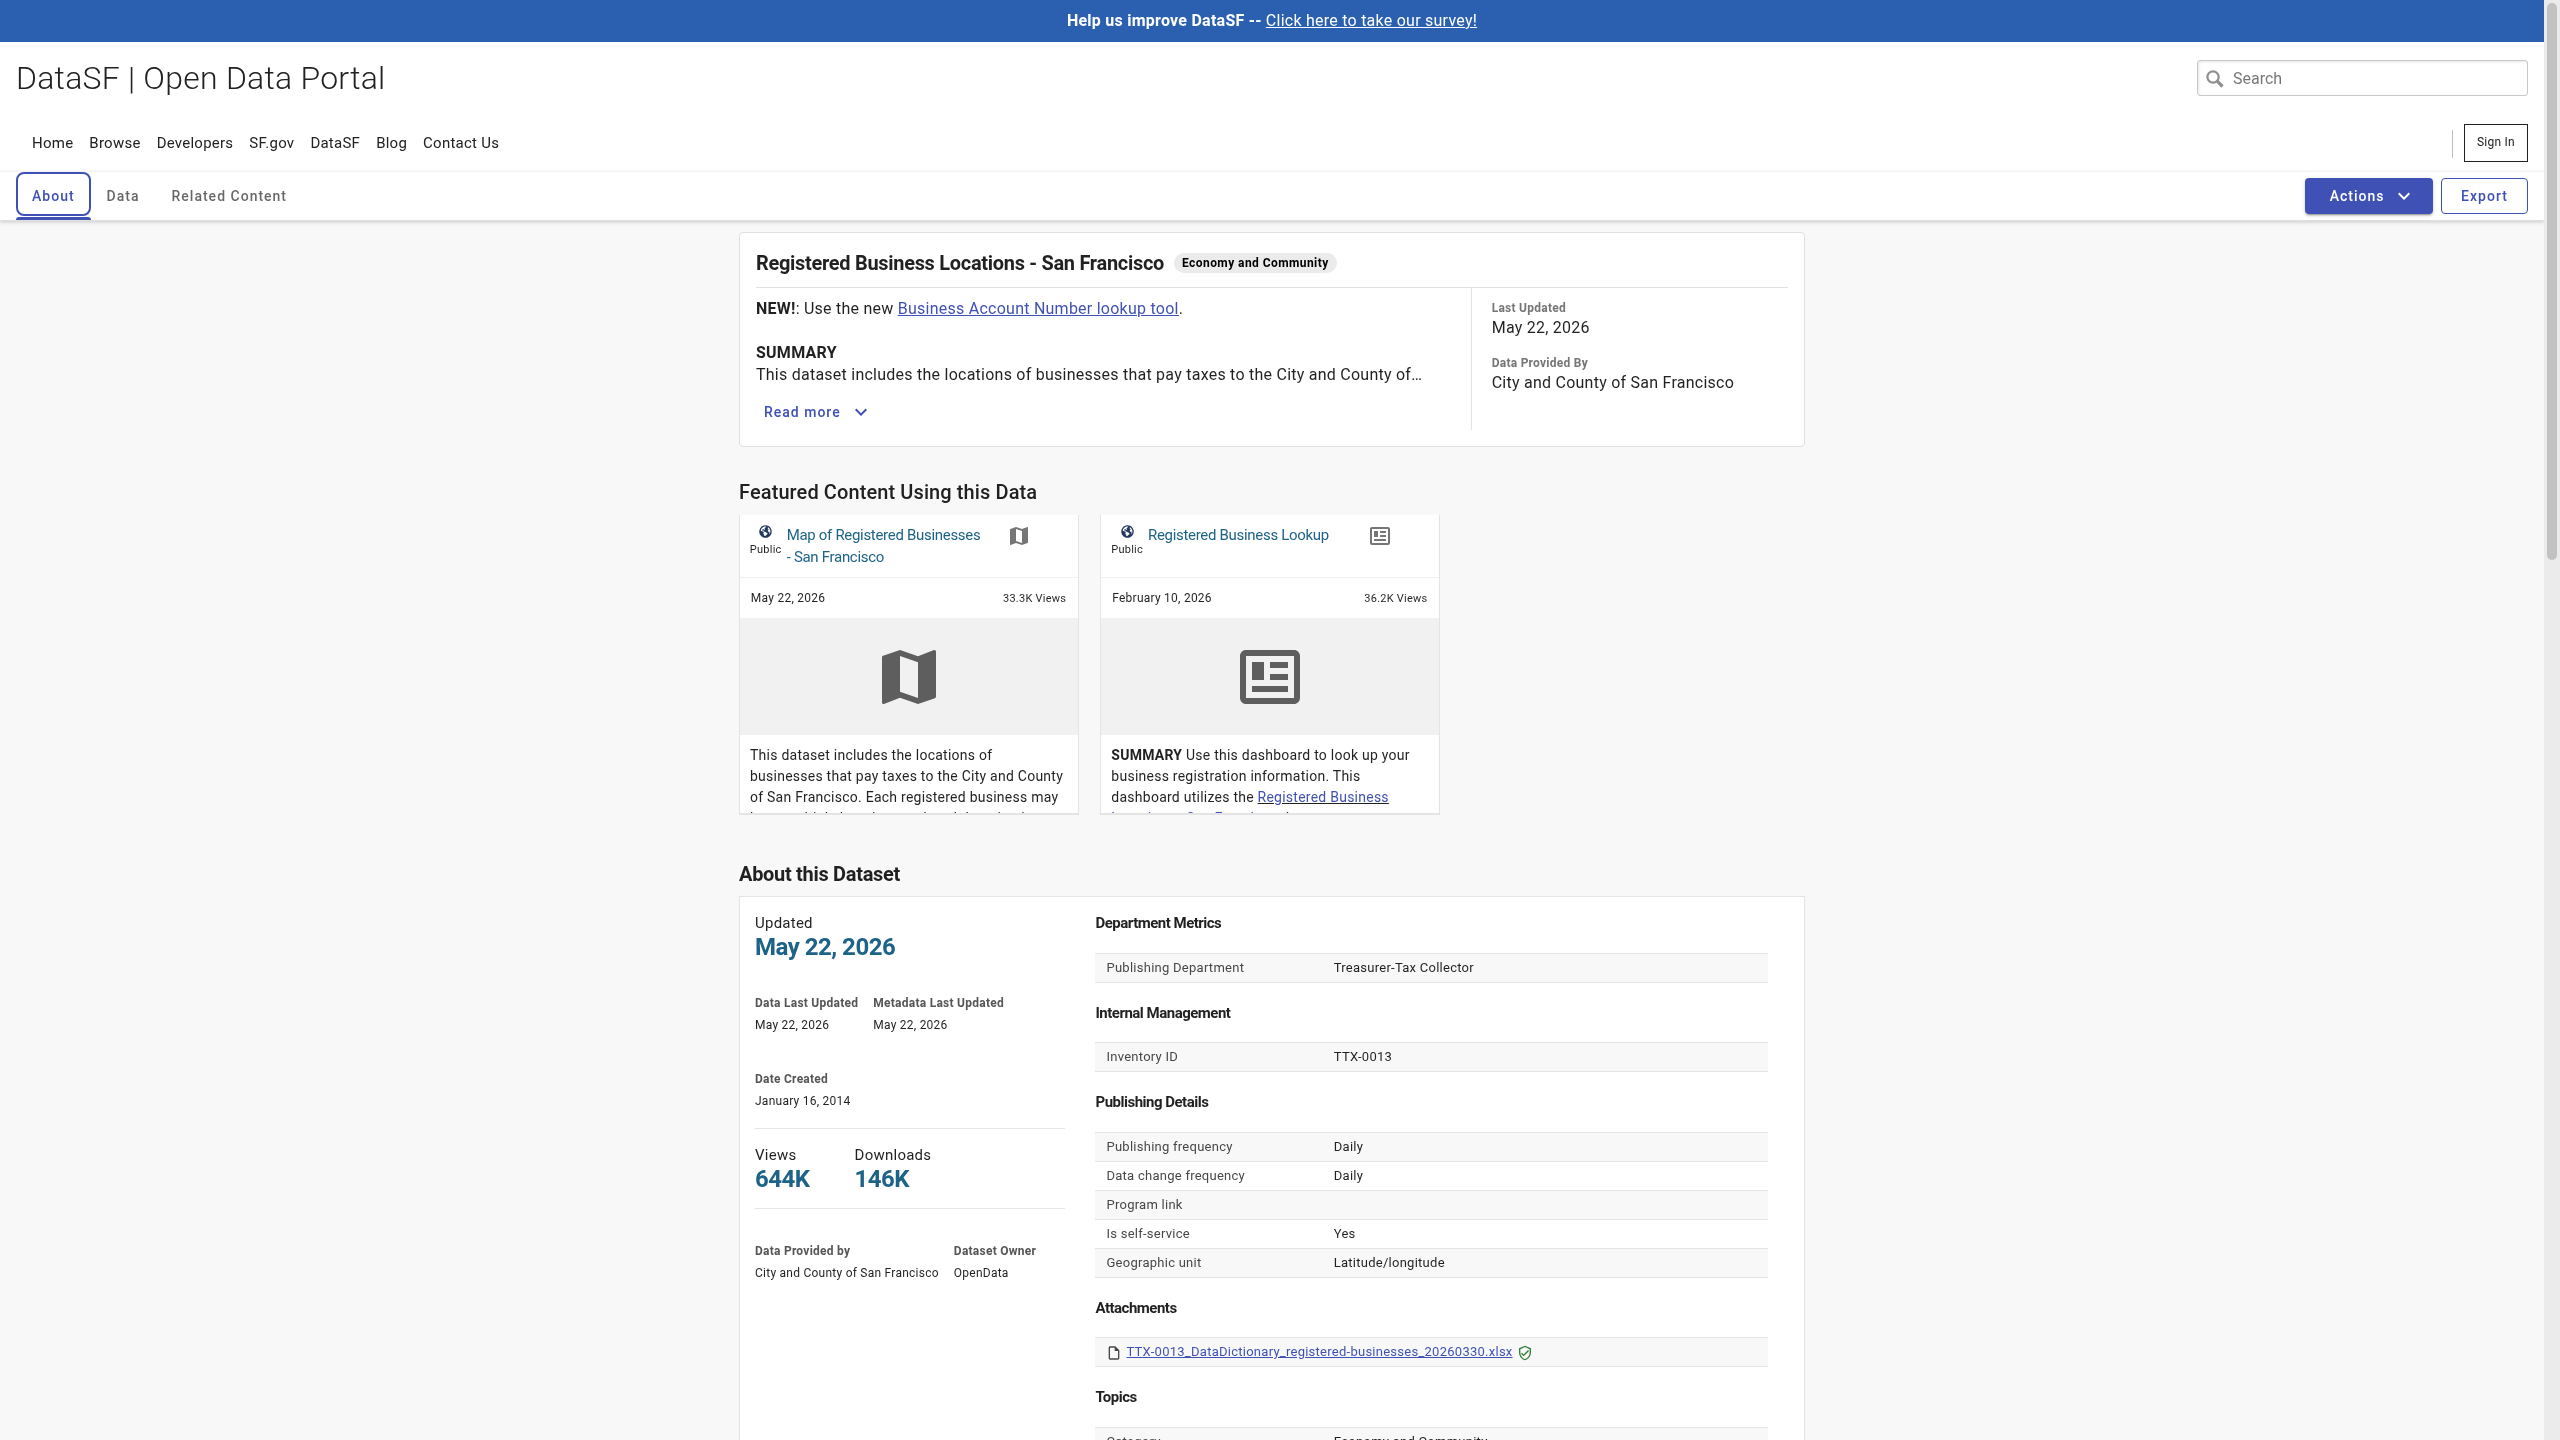Click the Sign In button
The height and width of the screenshot is (1440, 2560).
click(2495, 143)
